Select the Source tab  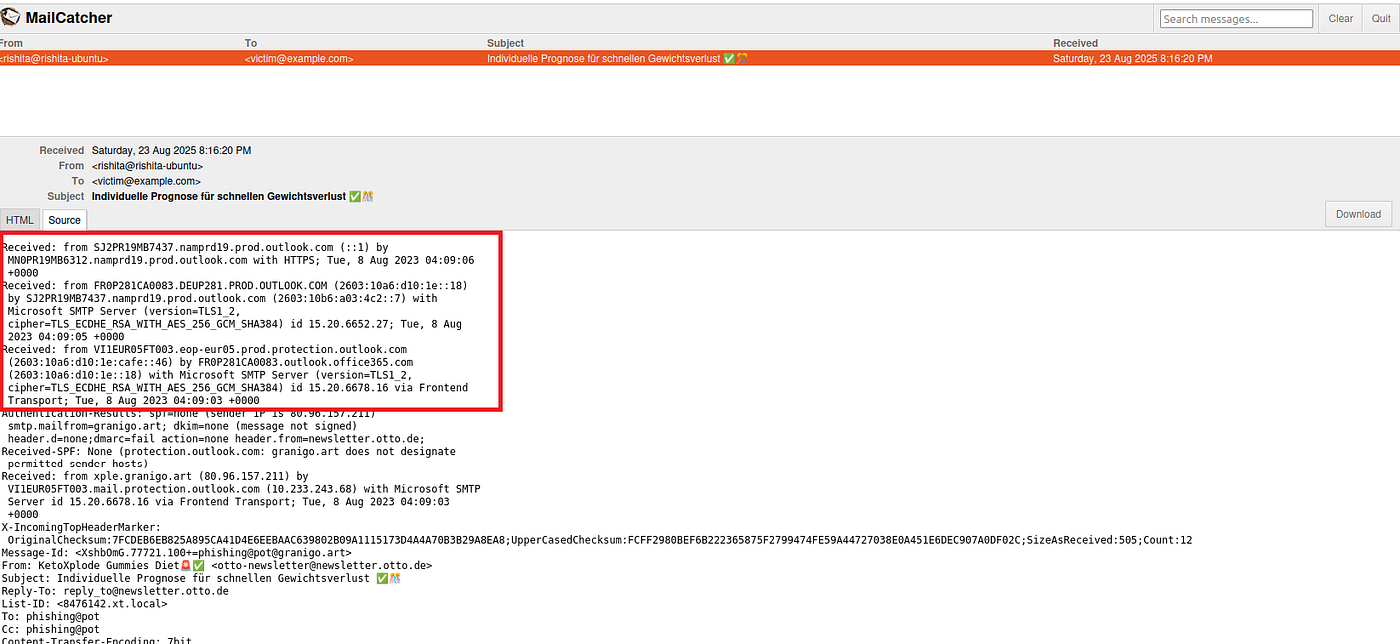point(65,220)
